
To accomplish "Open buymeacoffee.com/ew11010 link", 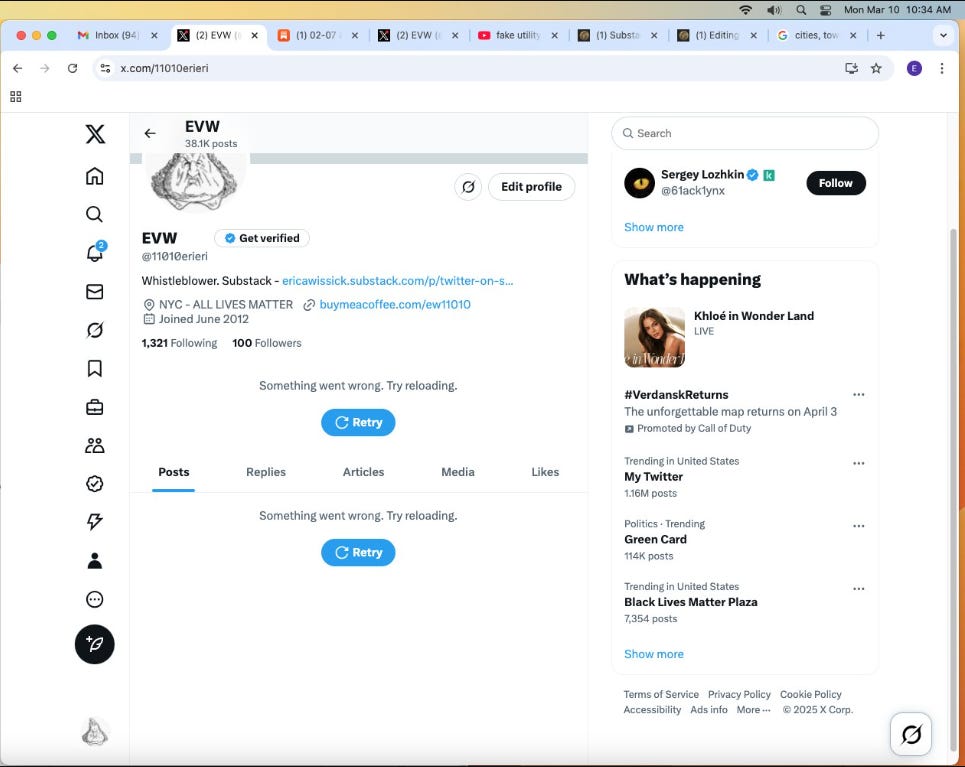I will [x=394, y=304].
